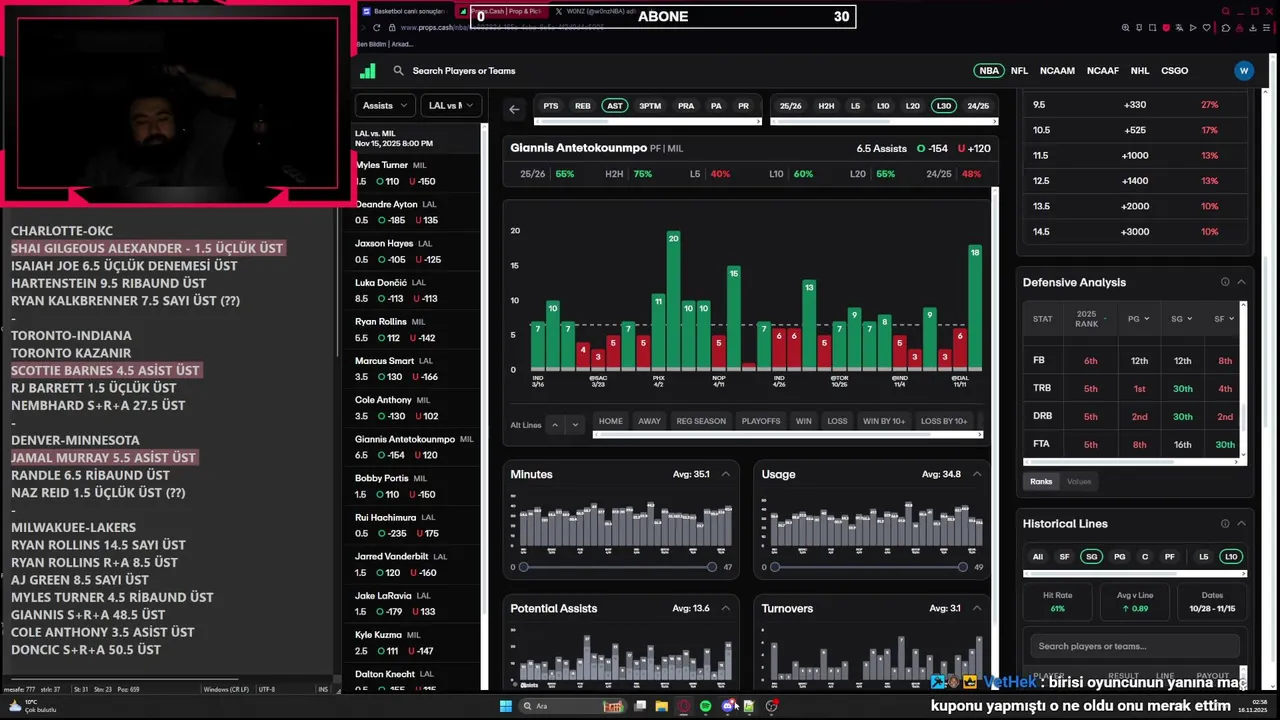Open Opera browser from the taskbar
Screen dimensions: 1280x720
click(684, 706)
